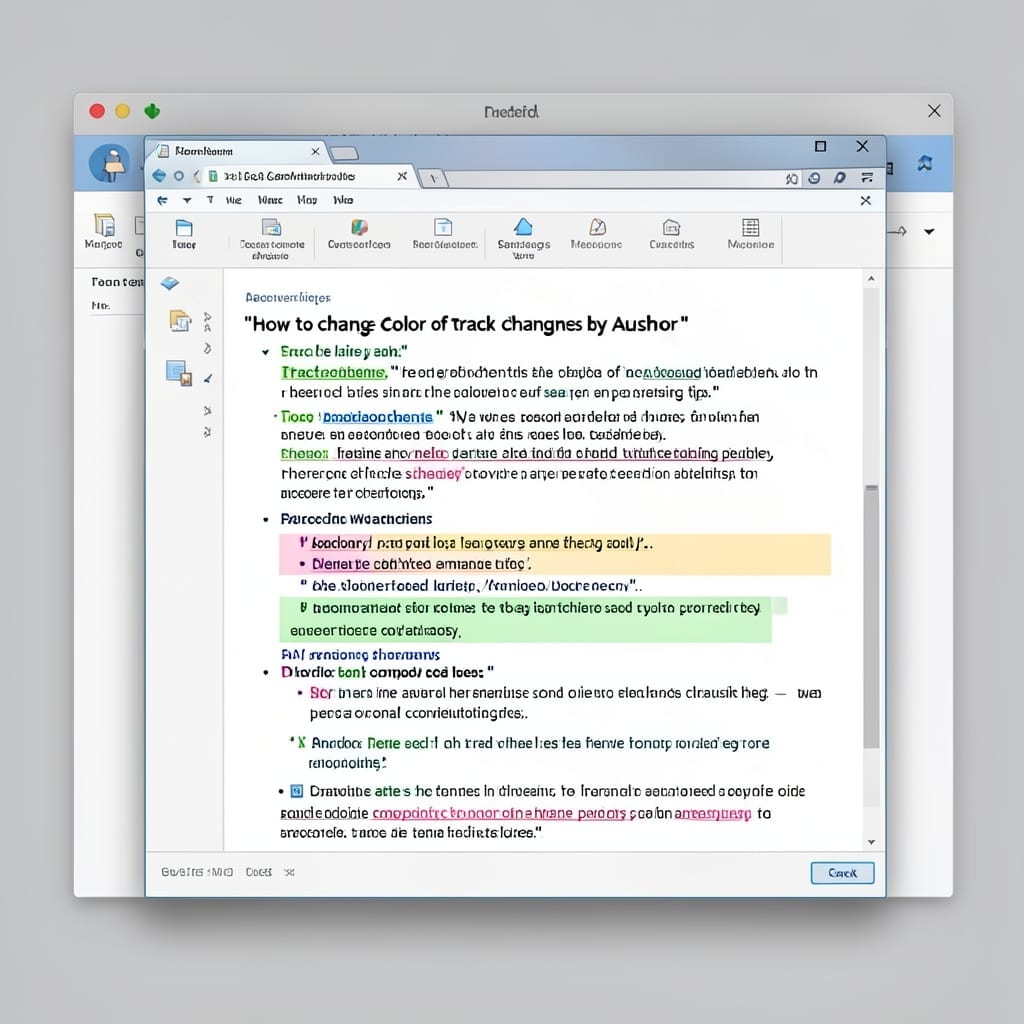This screenshot has height=1024, width=1024.
Task: Open a new tab next to Noonlioom
Action: point(344,153)
